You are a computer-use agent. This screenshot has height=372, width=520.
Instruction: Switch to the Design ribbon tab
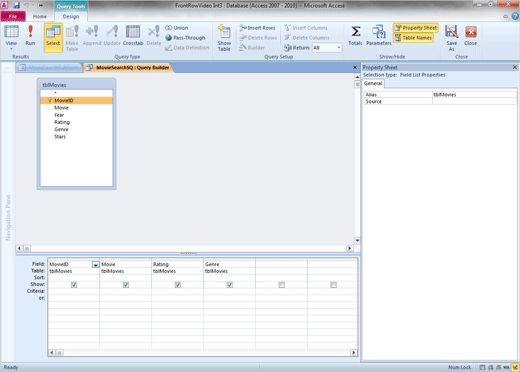click(x=71, y=16)
